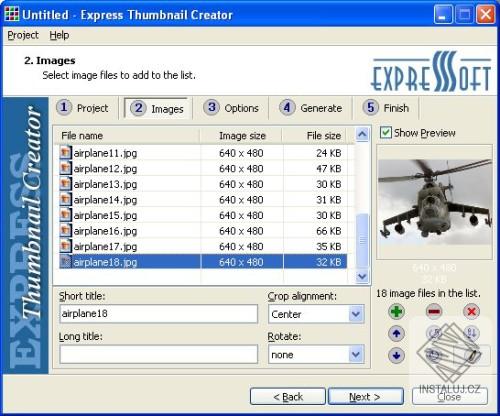
Task: Uncheck the Show Preview checkbox
Action: (386, 133)
